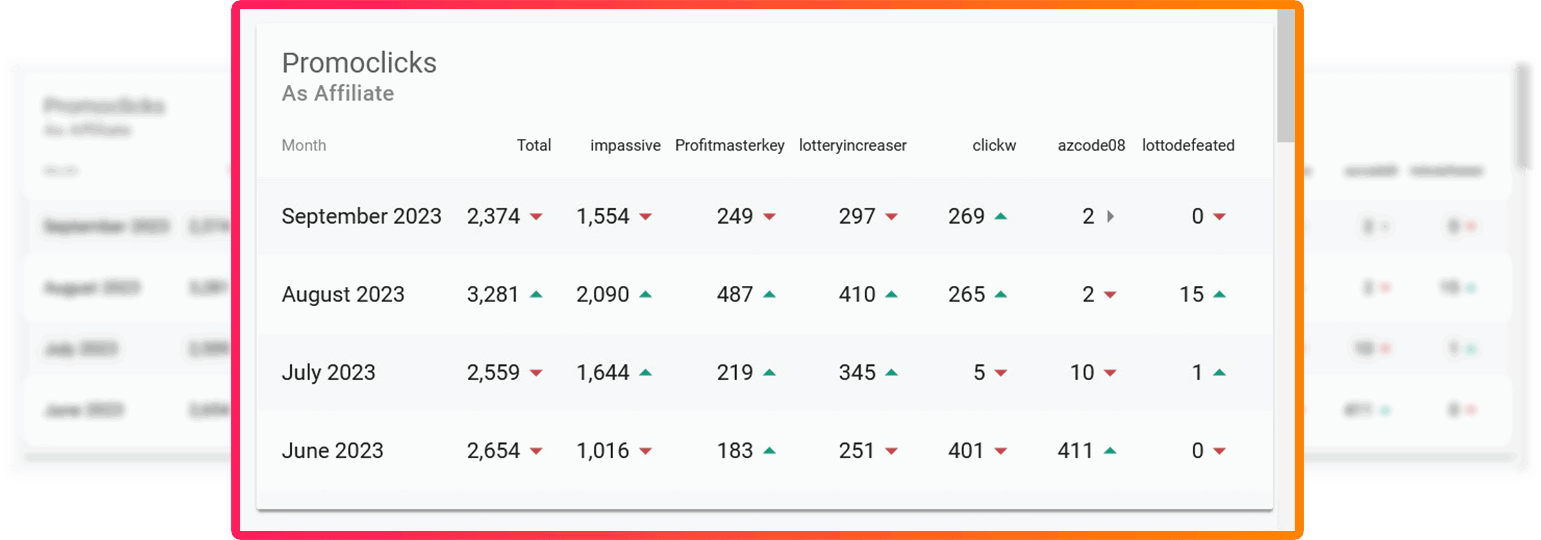This screenshot has width=1541, height=540.
Task: Click the green up arrow beside July Profitmasterkey 219
Action: [x=769, y=373]
